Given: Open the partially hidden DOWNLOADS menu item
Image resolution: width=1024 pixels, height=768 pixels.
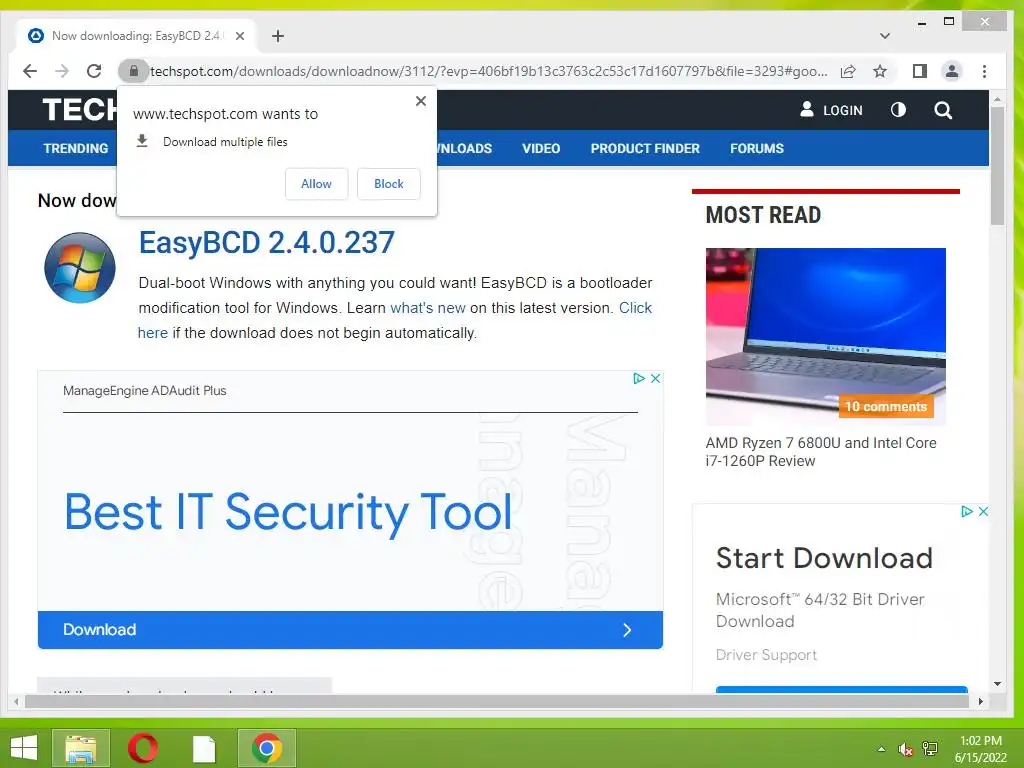Looking at the screenshot, I should point(464,148).
